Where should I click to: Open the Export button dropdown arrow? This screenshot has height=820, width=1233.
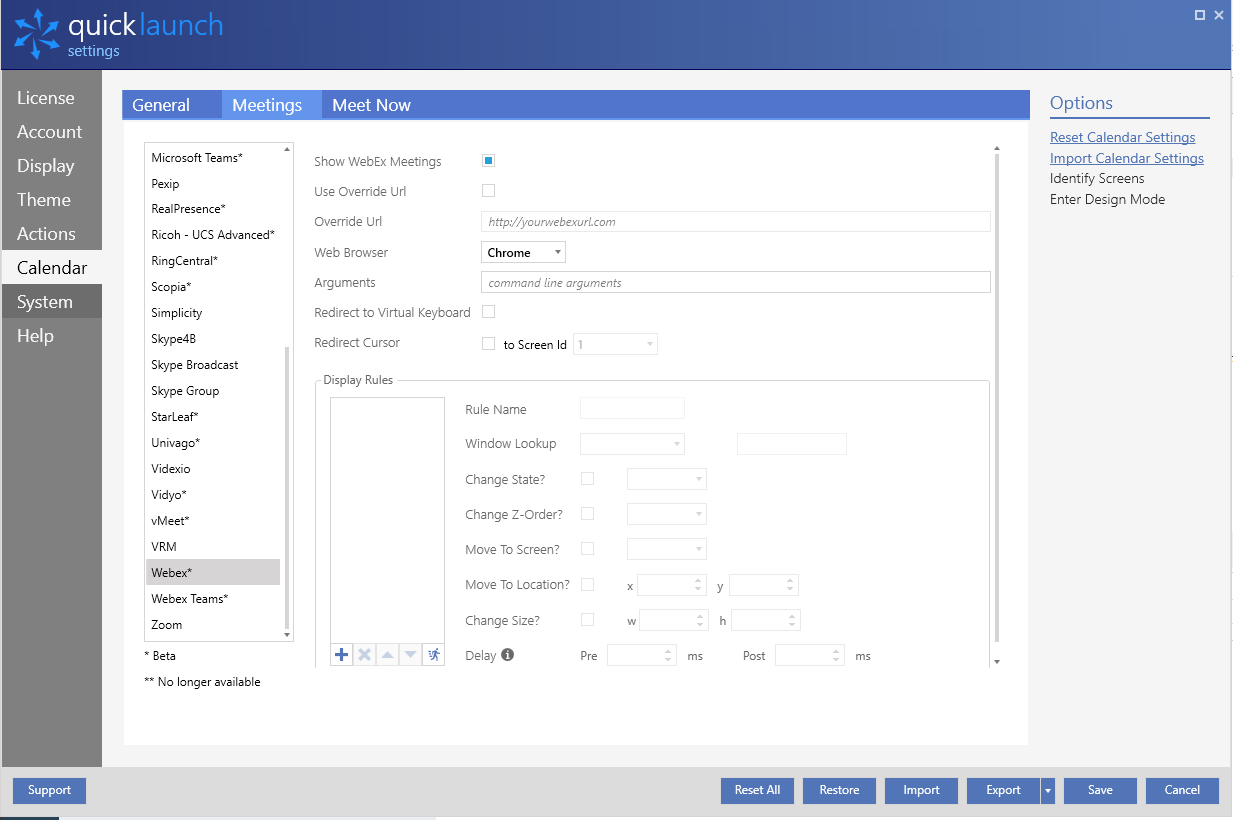click(x=1048, y=790)
